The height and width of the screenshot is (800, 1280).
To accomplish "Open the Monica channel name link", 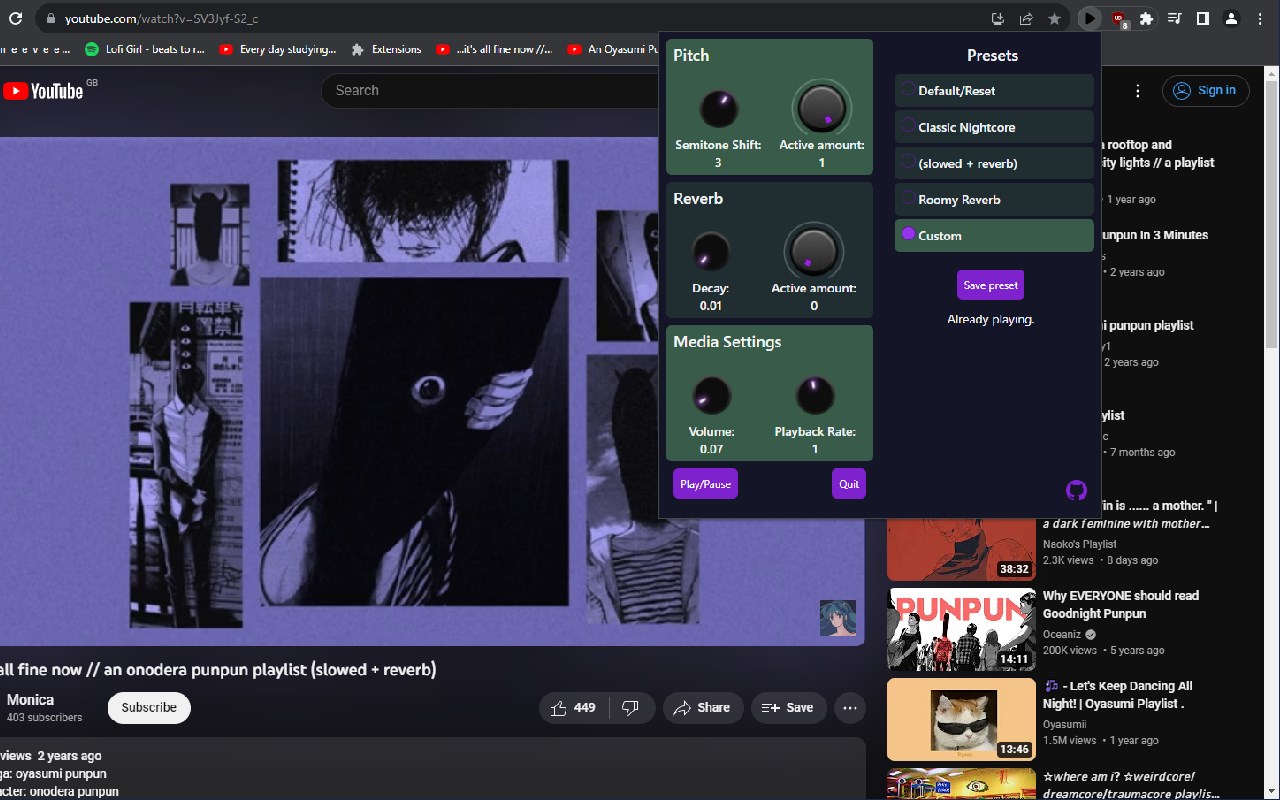I will click(30, 700).
